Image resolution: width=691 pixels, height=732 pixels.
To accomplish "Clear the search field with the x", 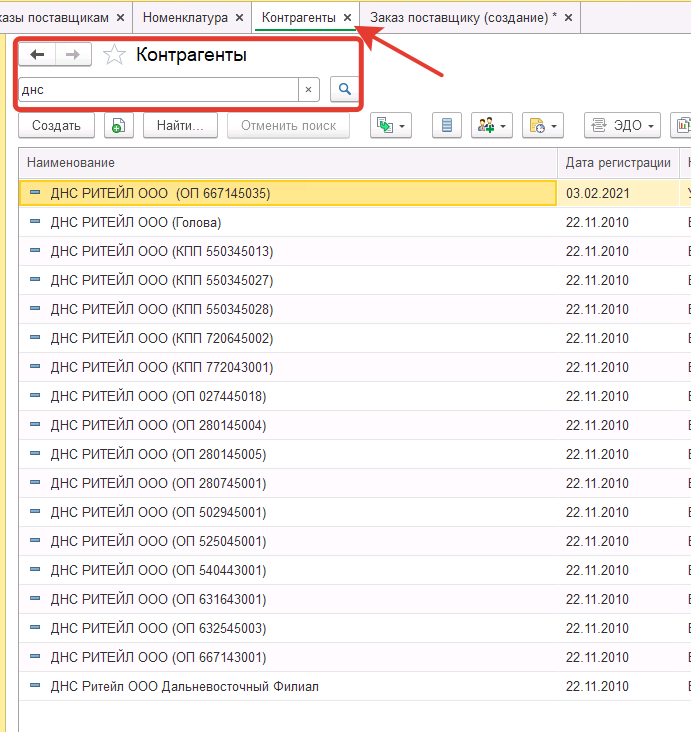I will coord(308,90).
